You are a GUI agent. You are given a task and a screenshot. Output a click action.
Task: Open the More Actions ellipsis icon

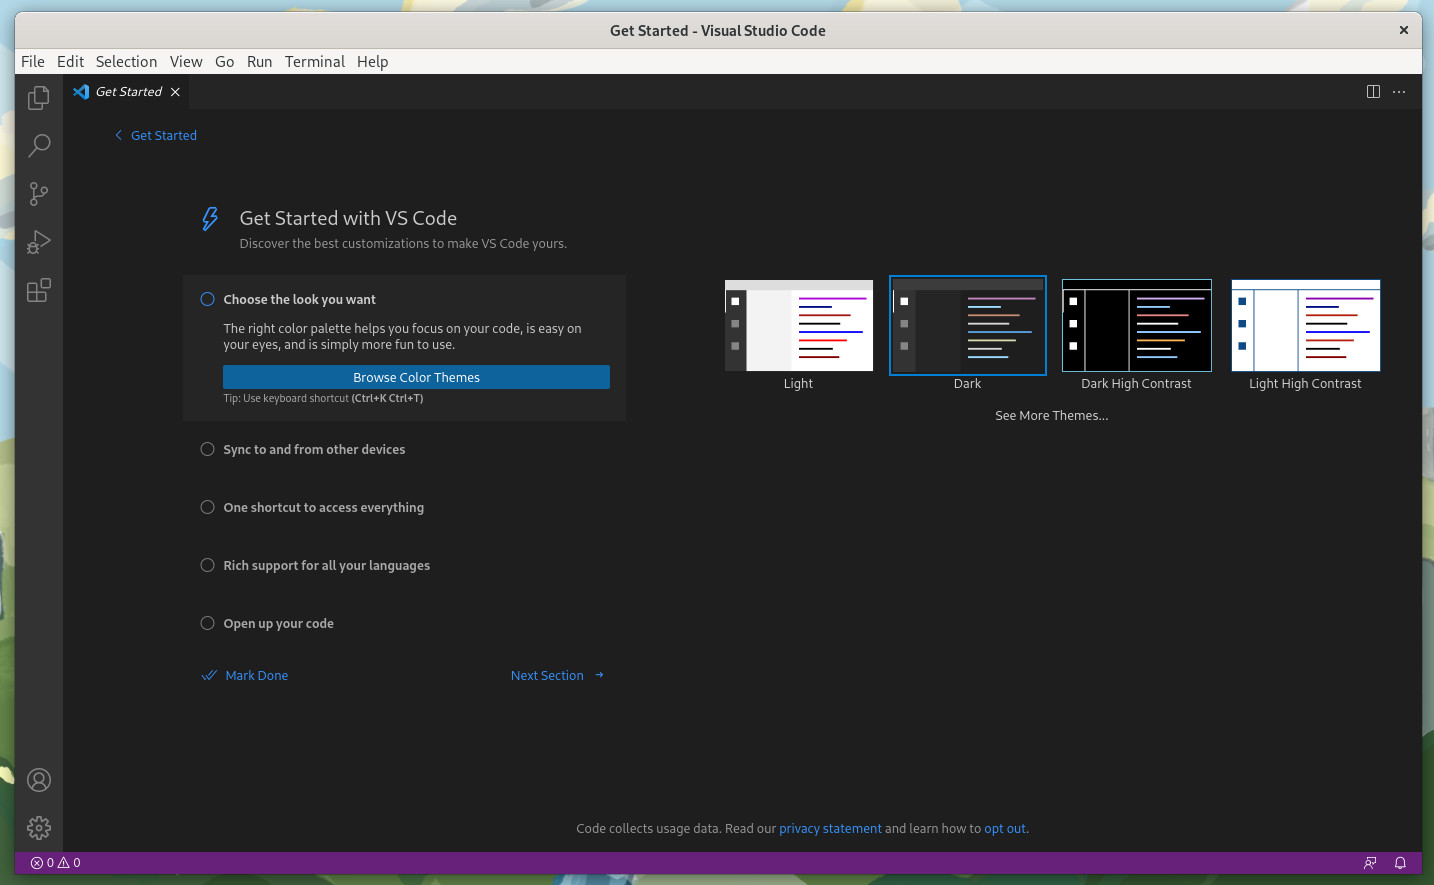[x=1399, y=92]
